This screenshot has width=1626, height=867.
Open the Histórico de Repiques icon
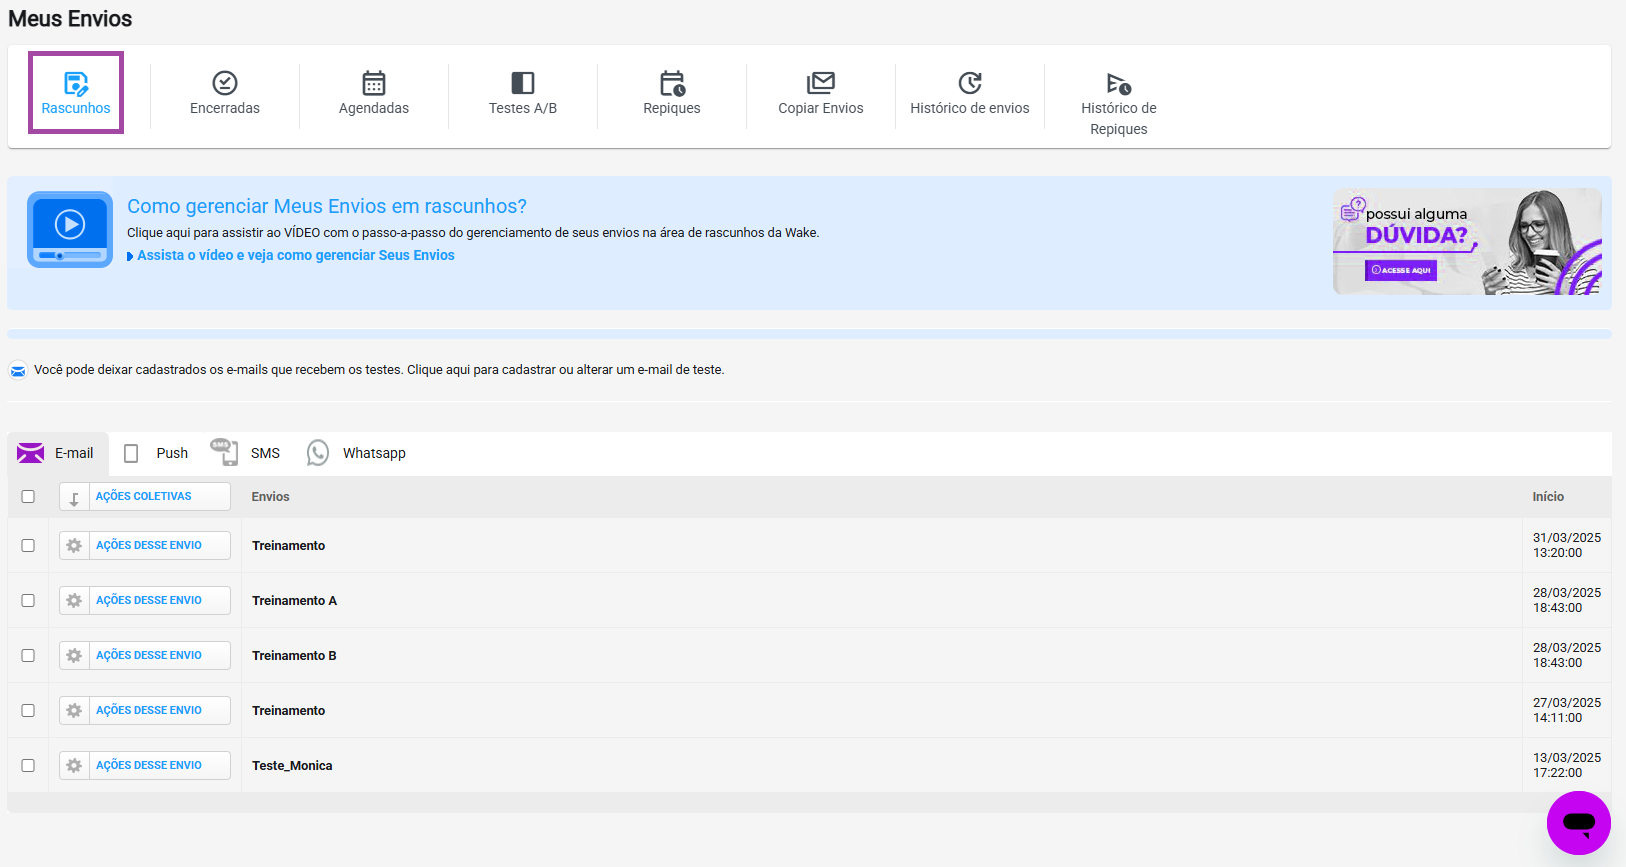pyautogui.click(x=1119, y=83)
